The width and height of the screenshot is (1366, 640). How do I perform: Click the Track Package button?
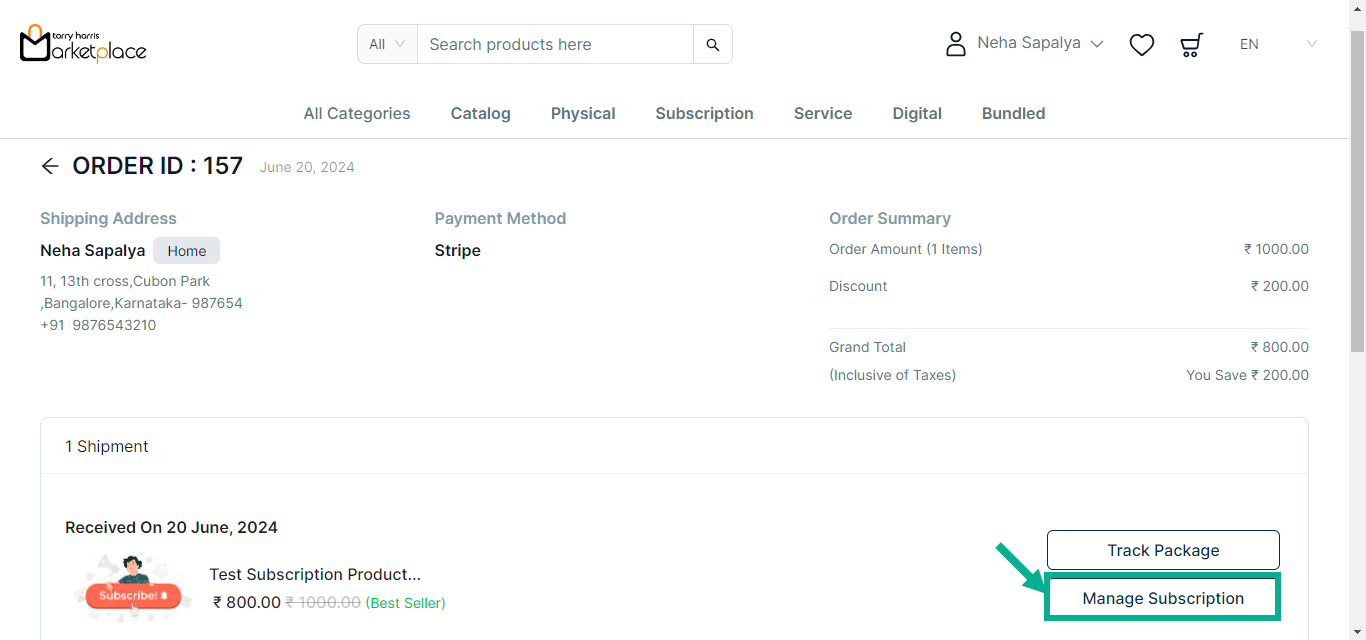pos(1163,550)
